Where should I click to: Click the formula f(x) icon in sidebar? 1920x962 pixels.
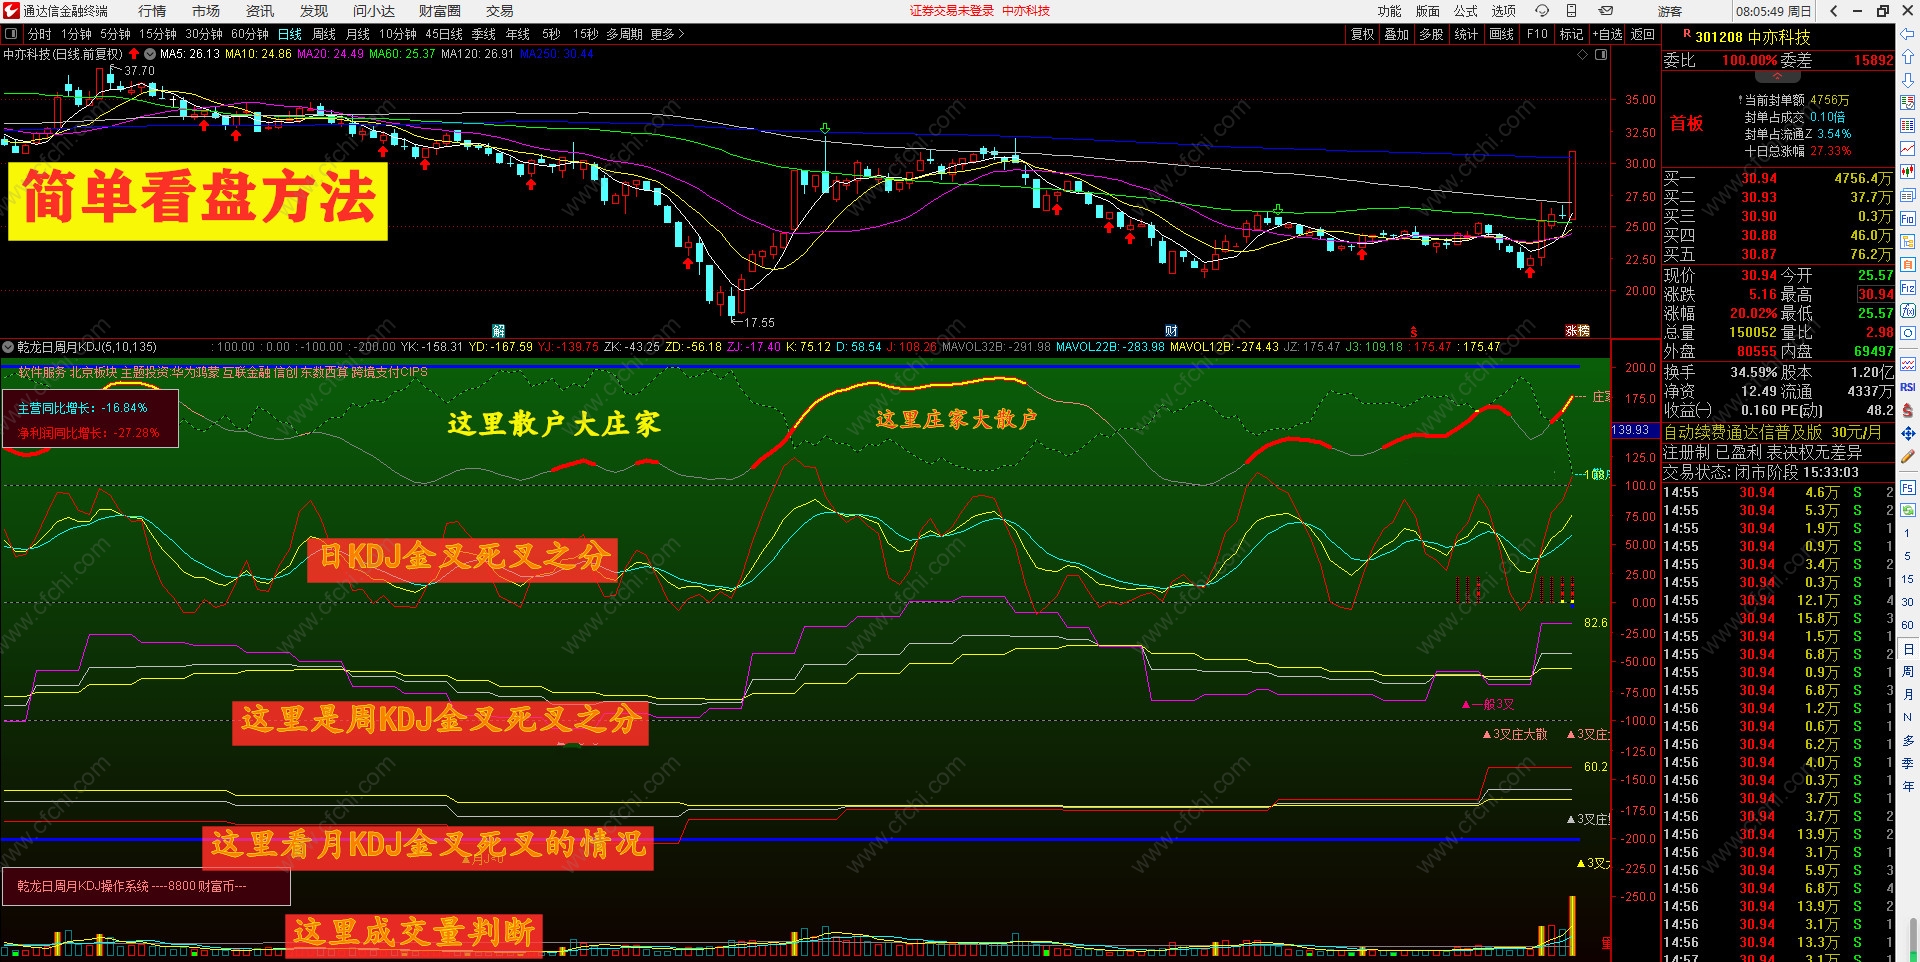pos(1908,310)
